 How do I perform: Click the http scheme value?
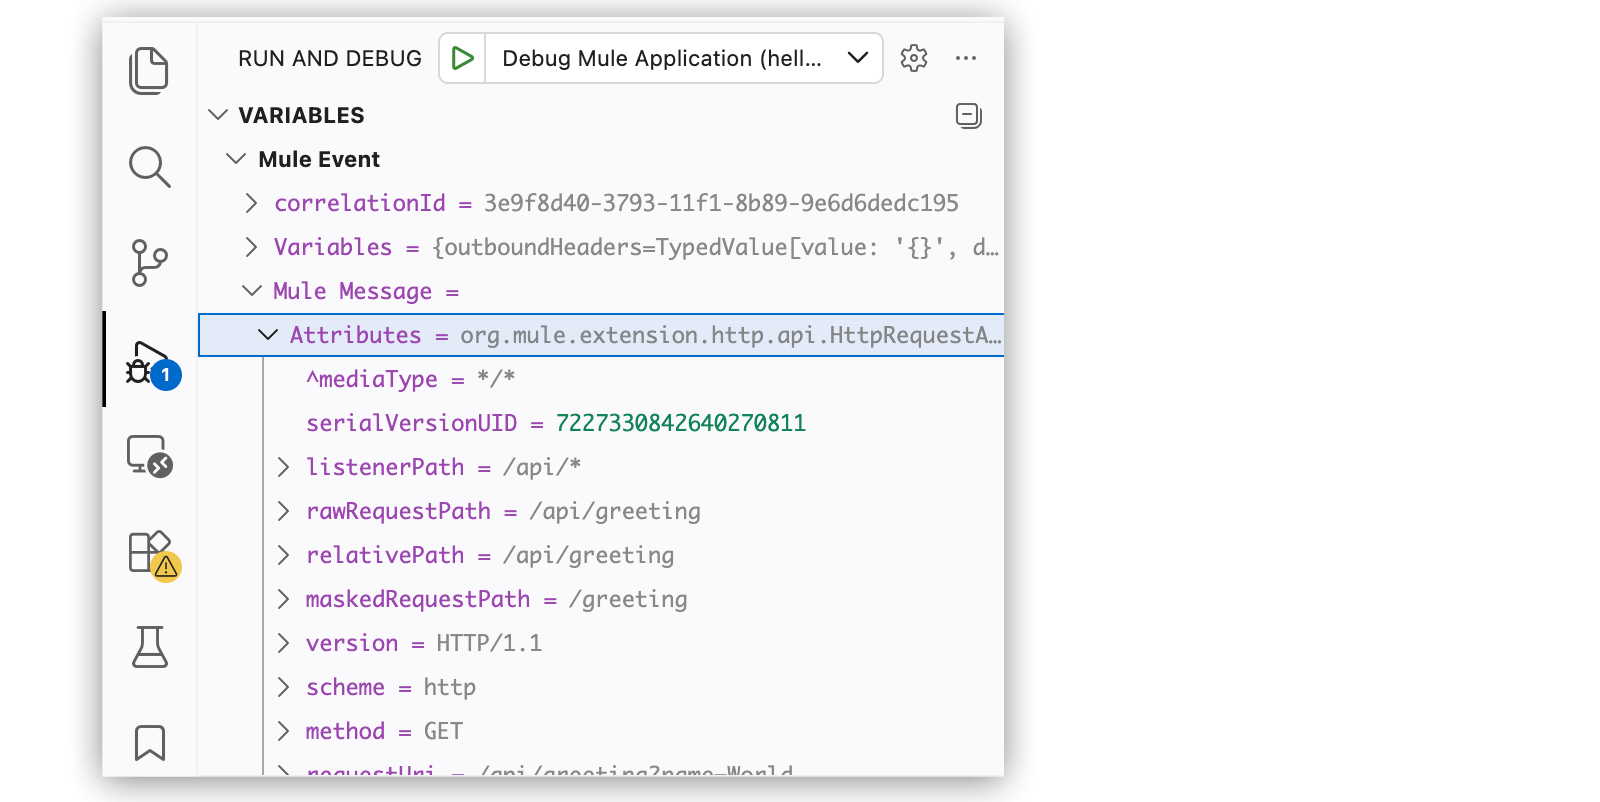coord(450,687)
